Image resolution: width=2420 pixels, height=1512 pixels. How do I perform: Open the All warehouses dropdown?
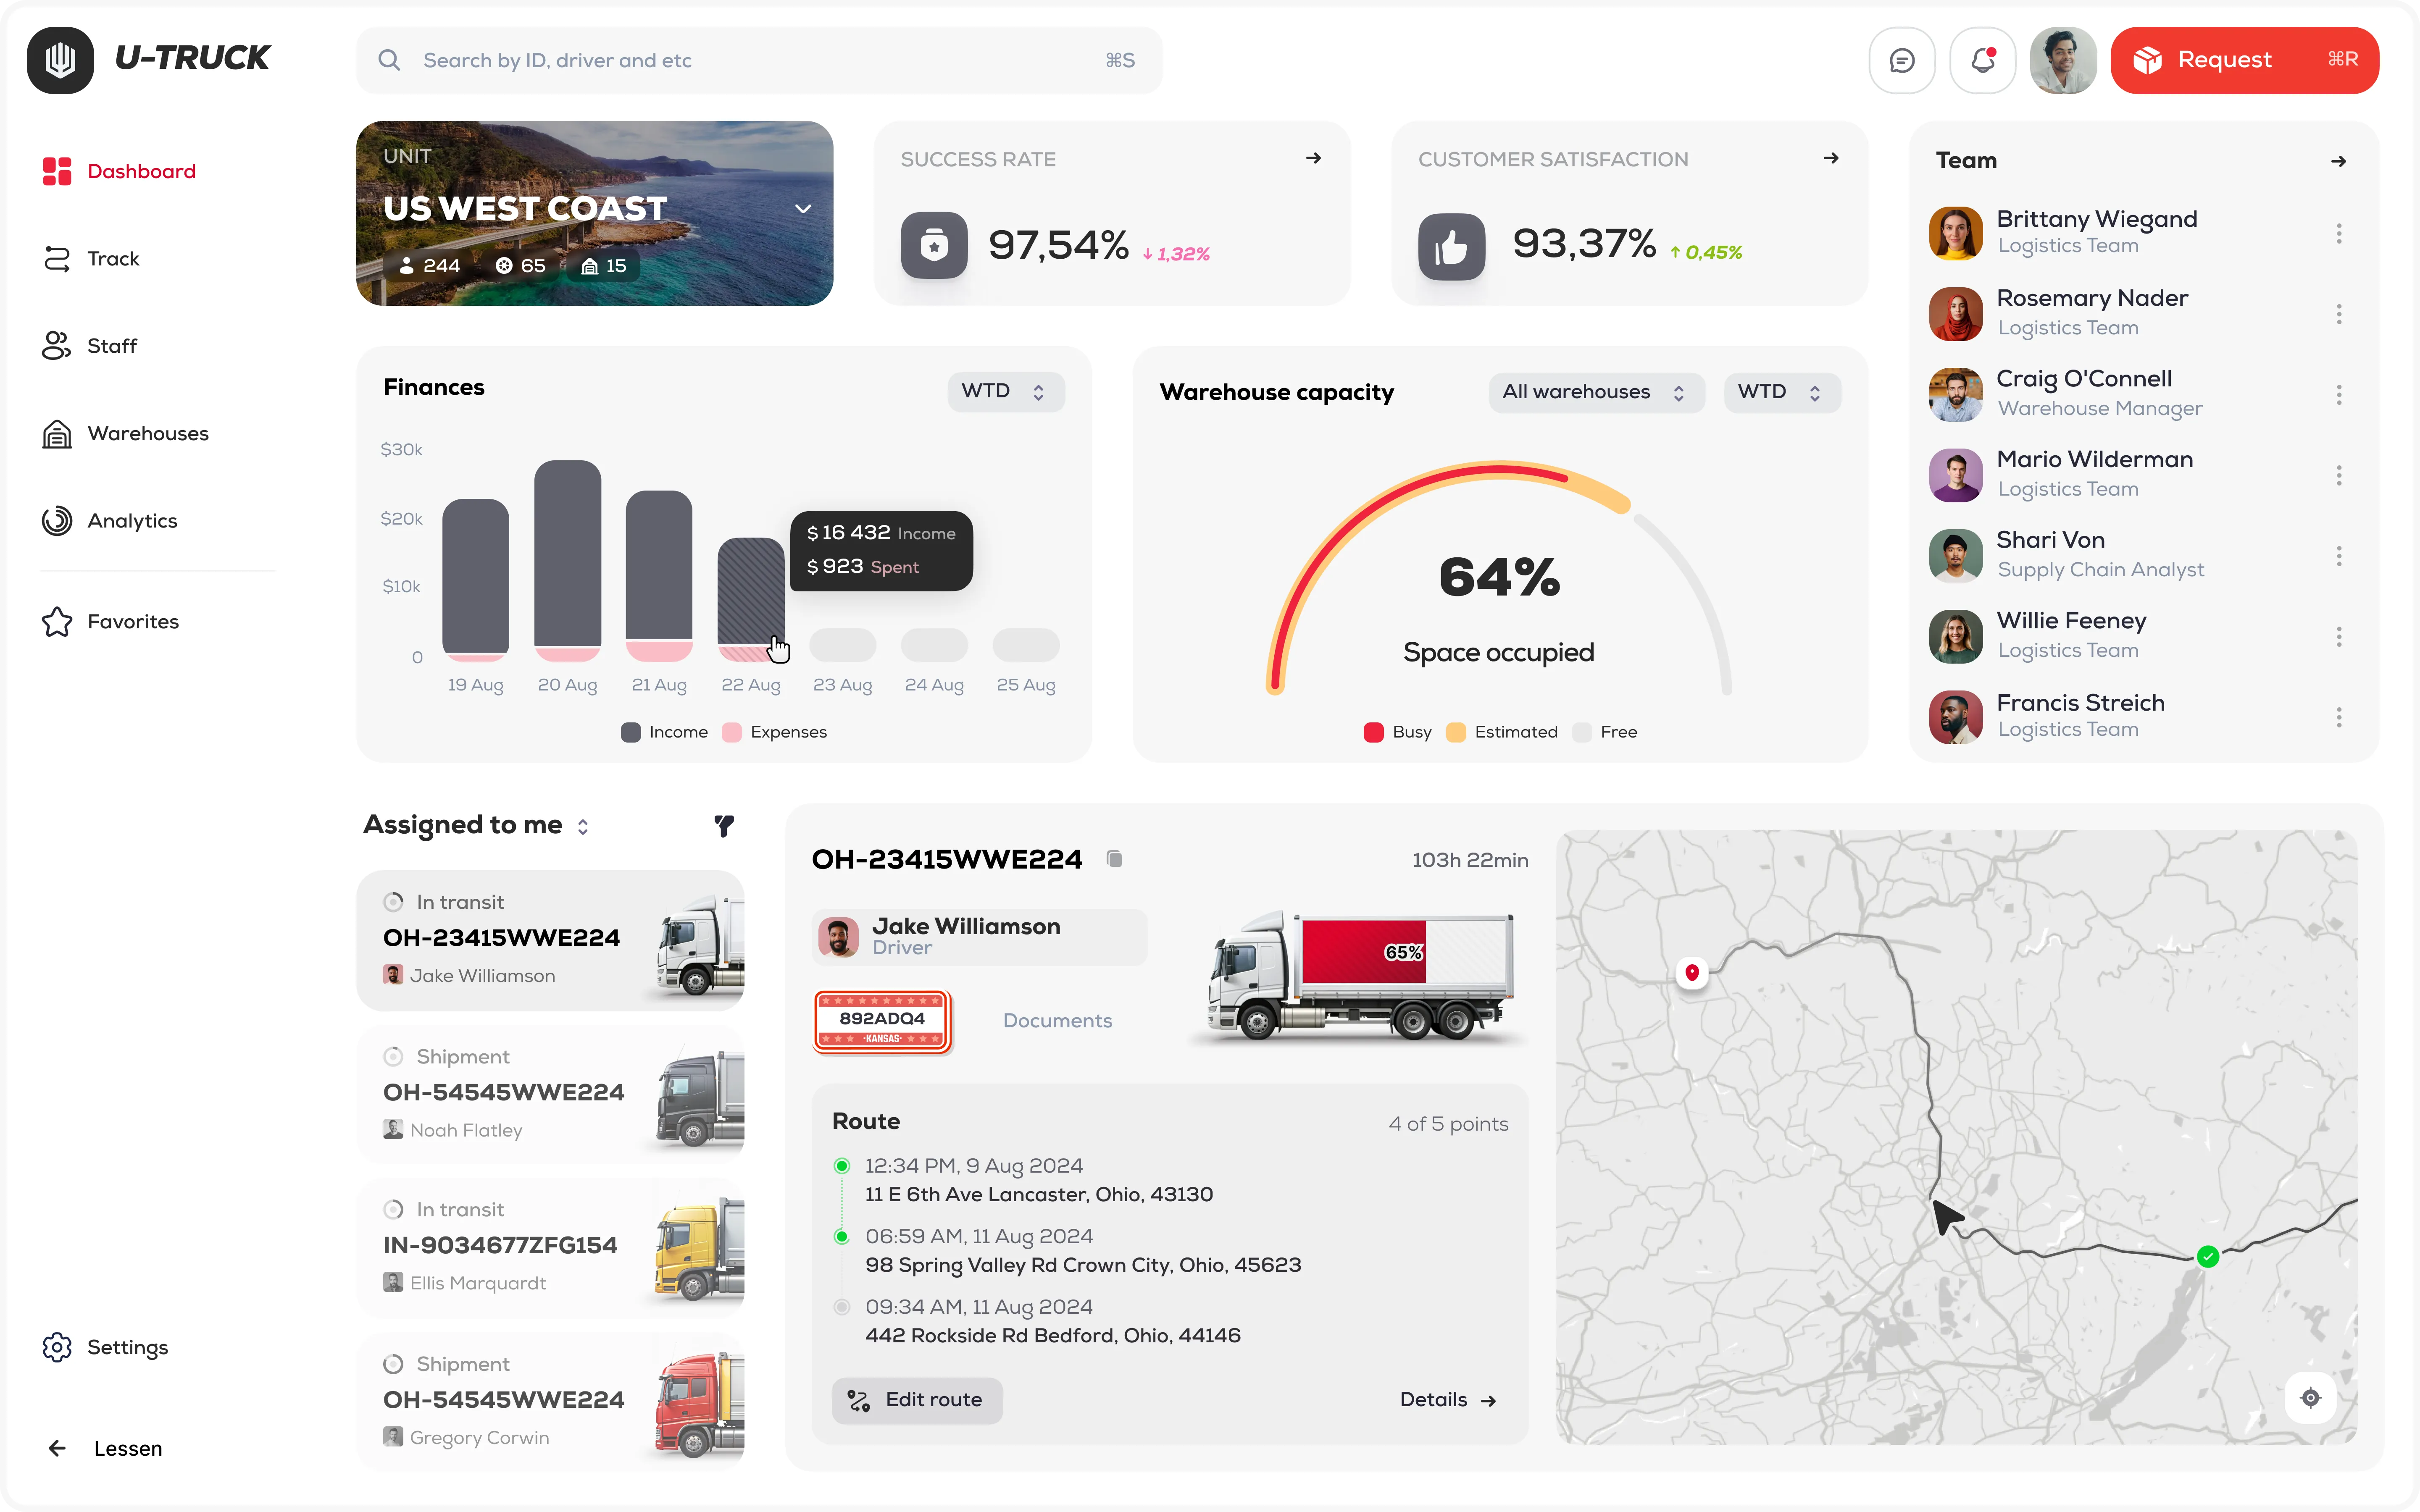1594,392
